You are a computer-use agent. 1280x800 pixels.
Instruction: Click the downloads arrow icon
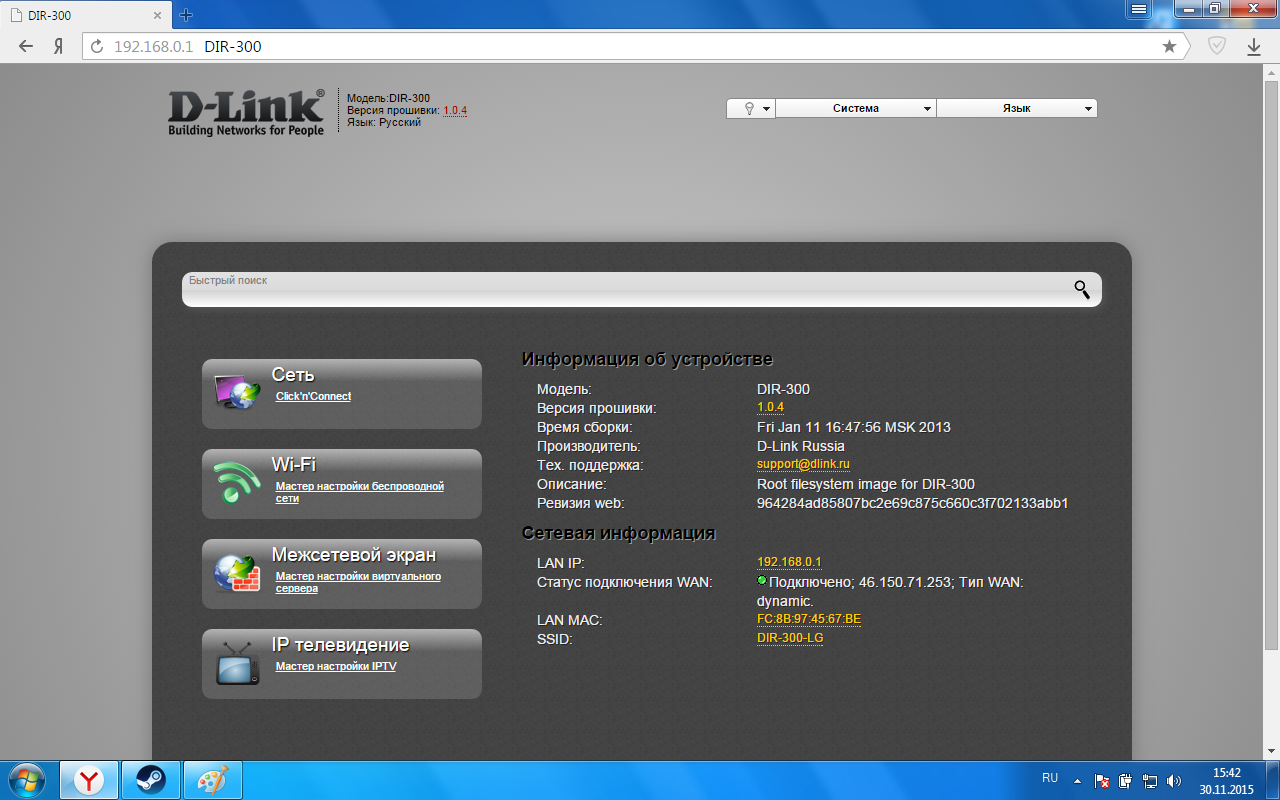(x=1253, y=46)
